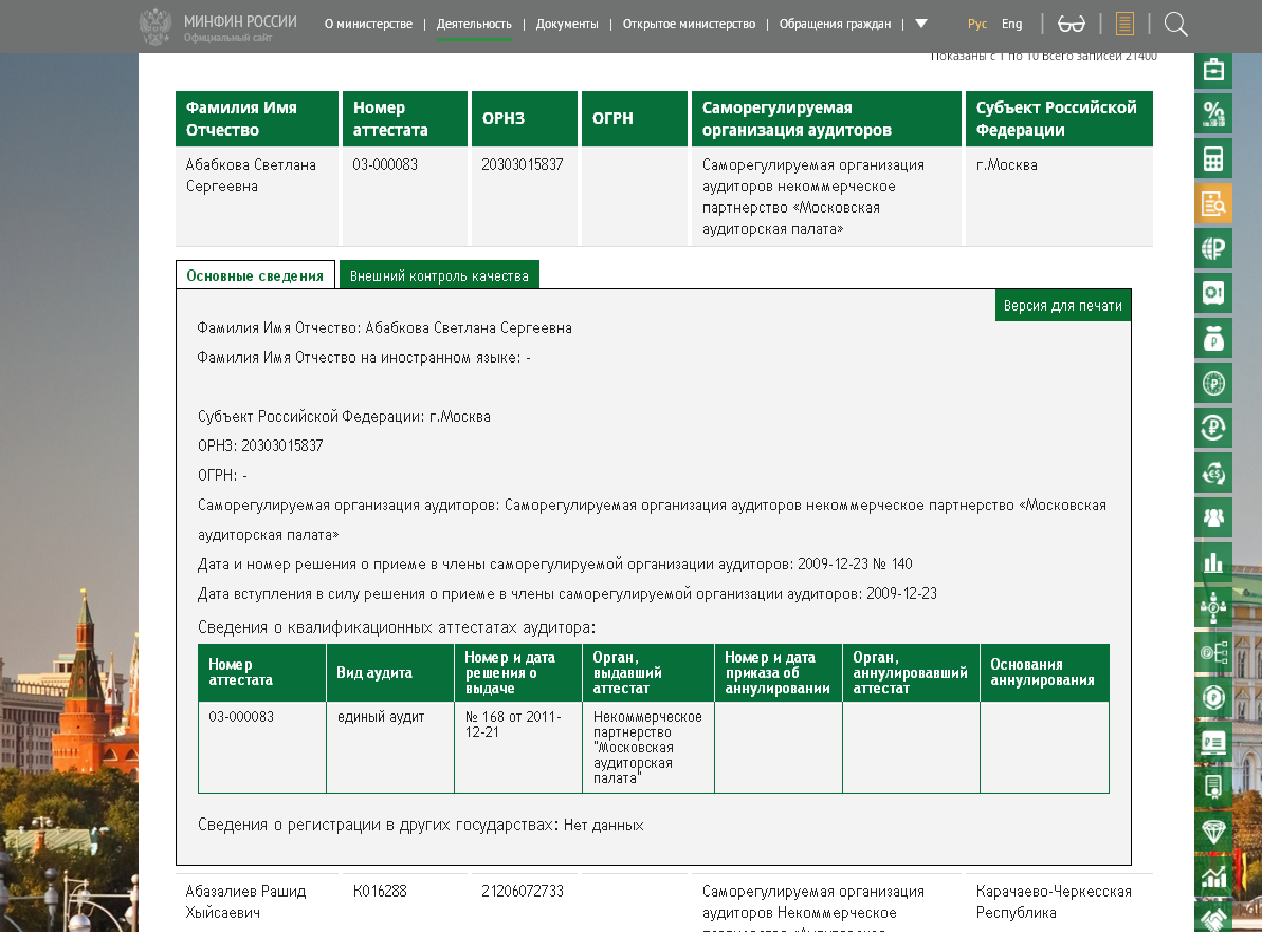Enable the visually impaired glasses mode
The width and height of the screenshot is (1262, 932).
[1071, 24]
